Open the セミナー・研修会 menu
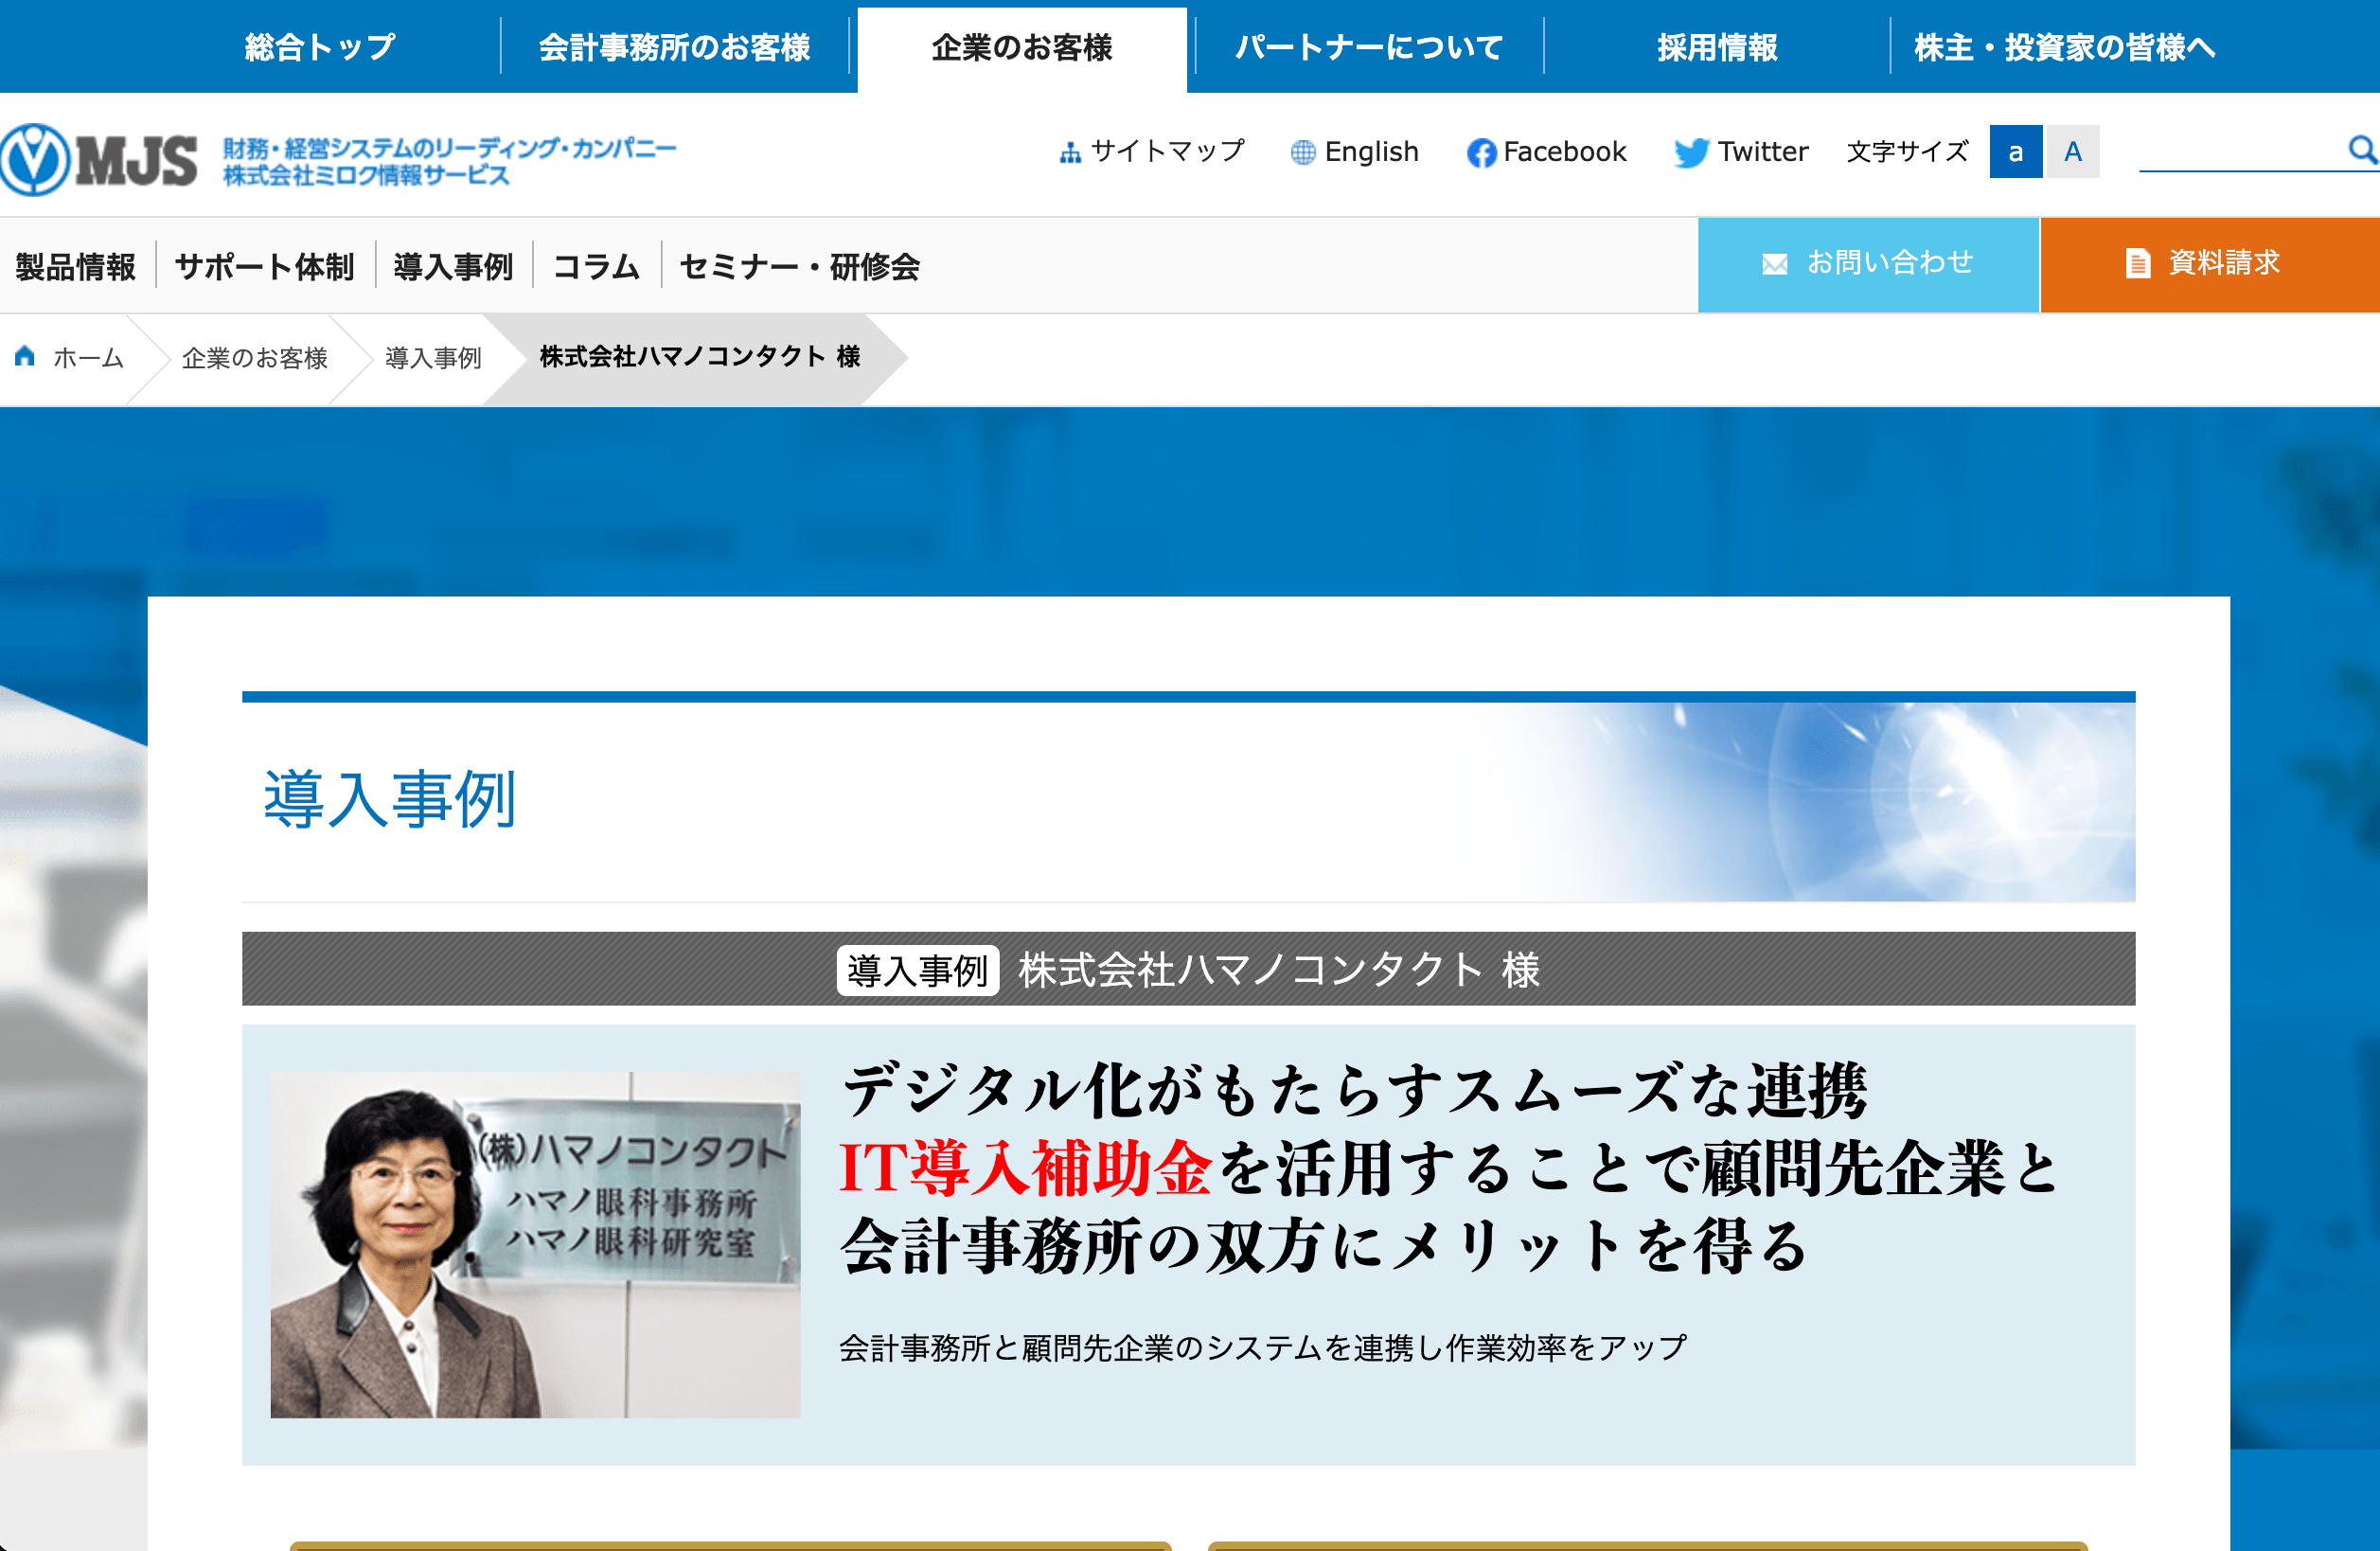This screenshot has height=1551, width=2380. point(800,266)
